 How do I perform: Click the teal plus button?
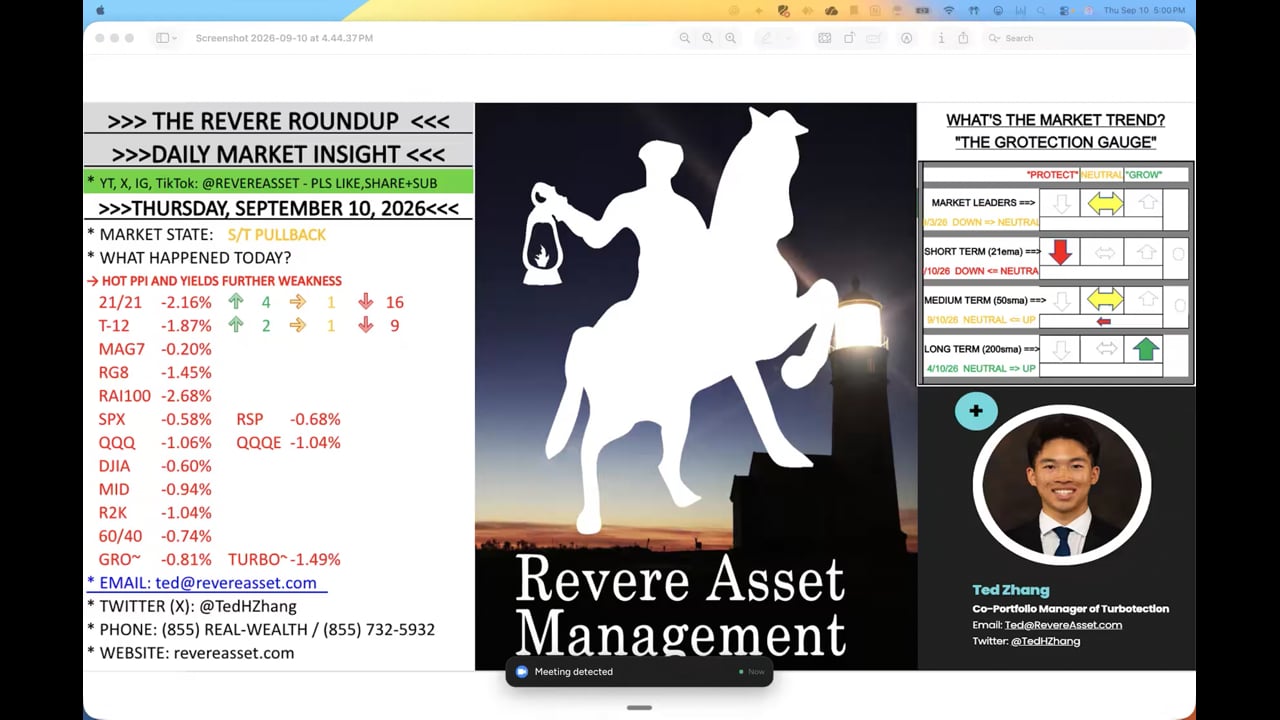976,411
